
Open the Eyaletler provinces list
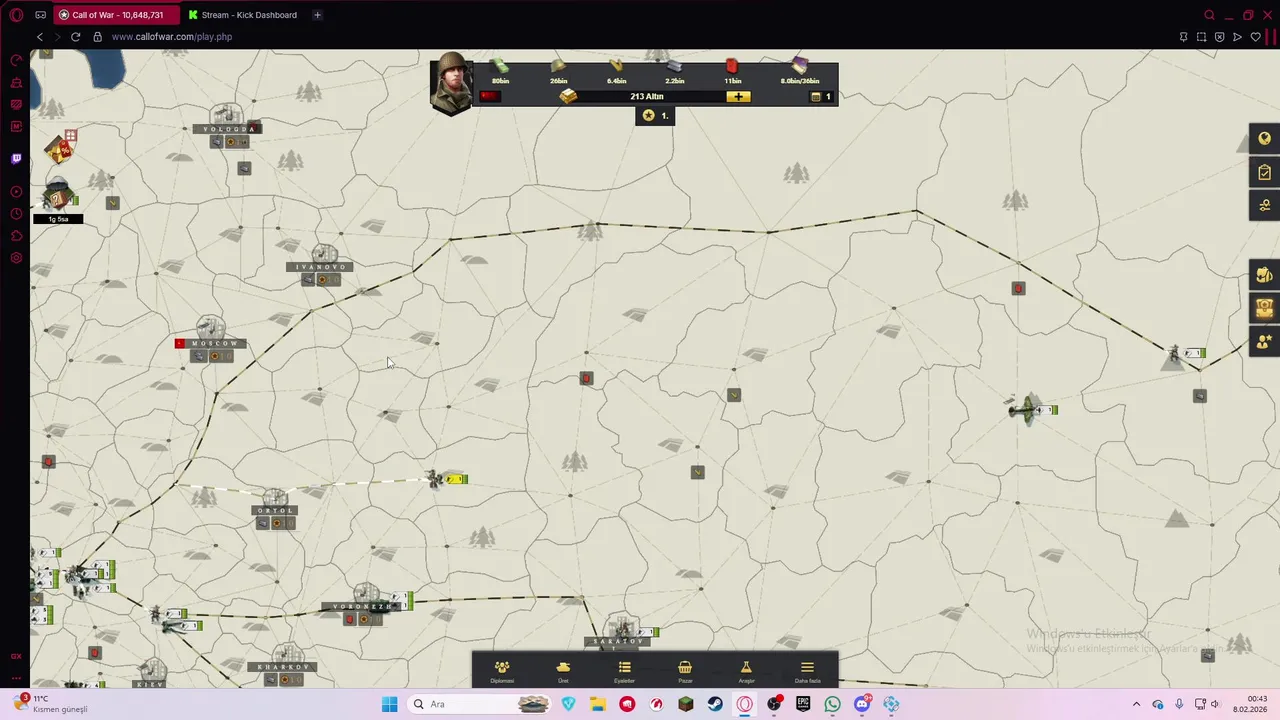click(624, 671)
